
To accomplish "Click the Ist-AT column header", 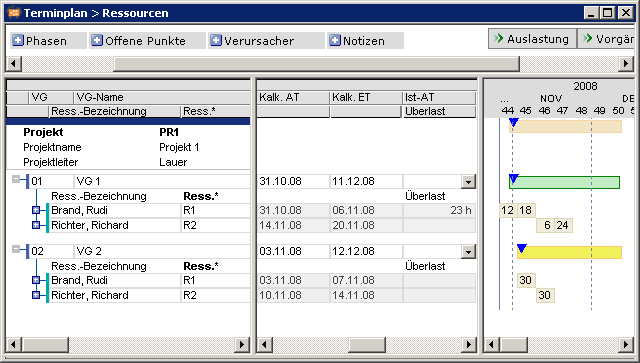I will point(440,97).
